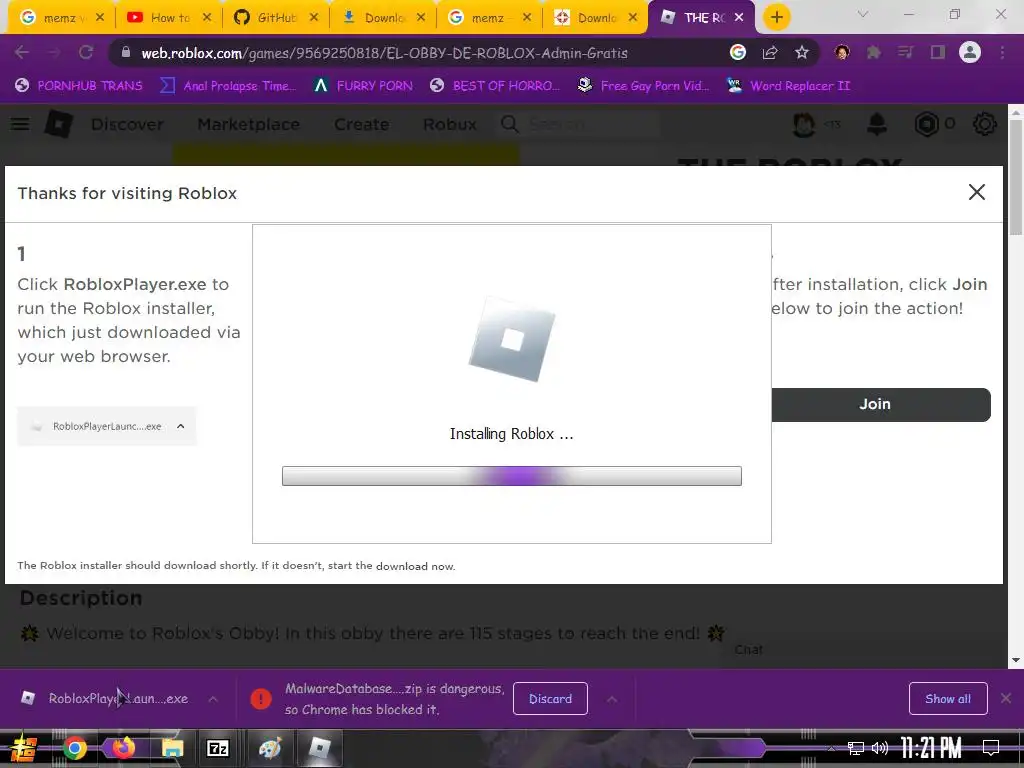1024x768 pixels.
Task: Open the Discover menu item
Action: [x=127, y=124]
